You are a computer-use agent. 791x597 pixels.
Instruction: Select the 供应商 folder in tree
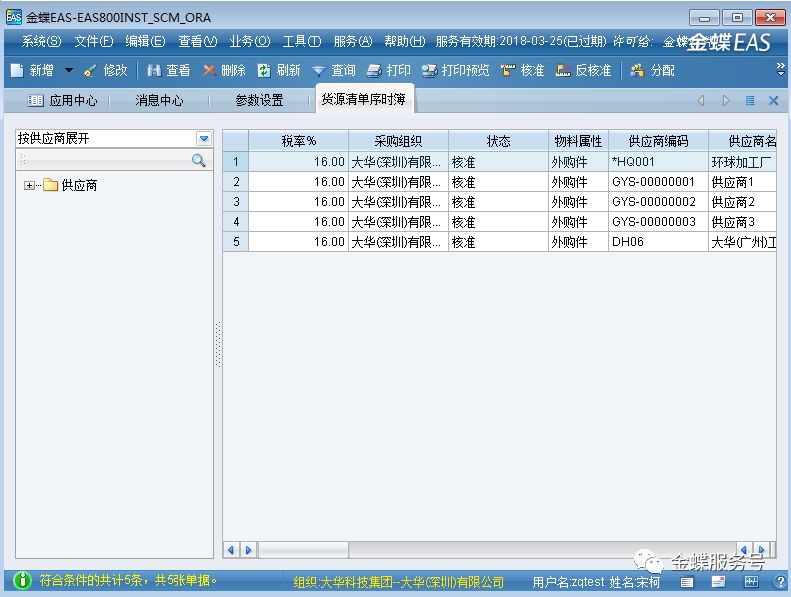coord(71,185)
